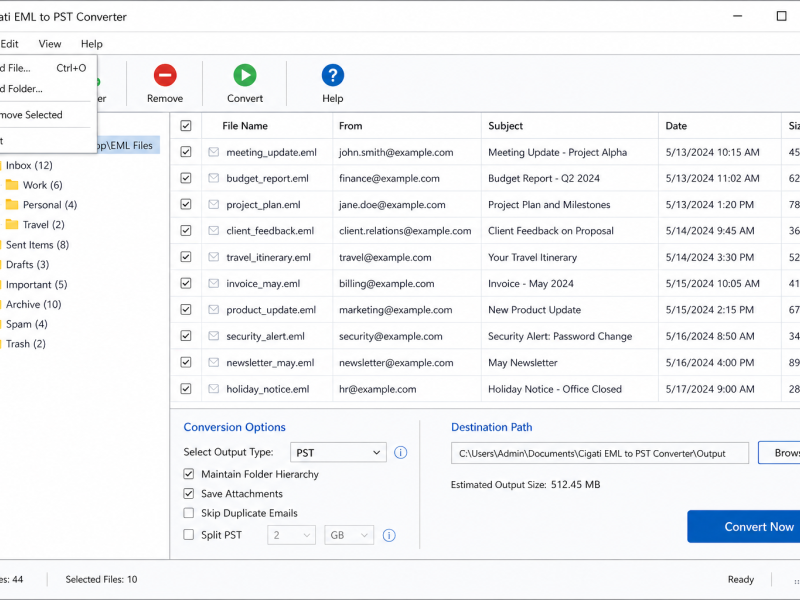Disable Maintain Folder Hierarchy option

point(189,474)
